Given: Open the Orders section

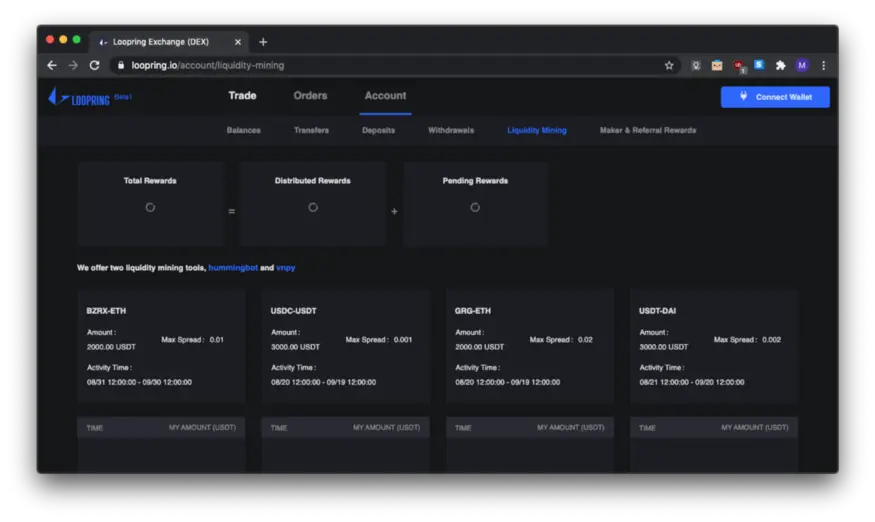Looking at the screenshot, I should (310, 95).
